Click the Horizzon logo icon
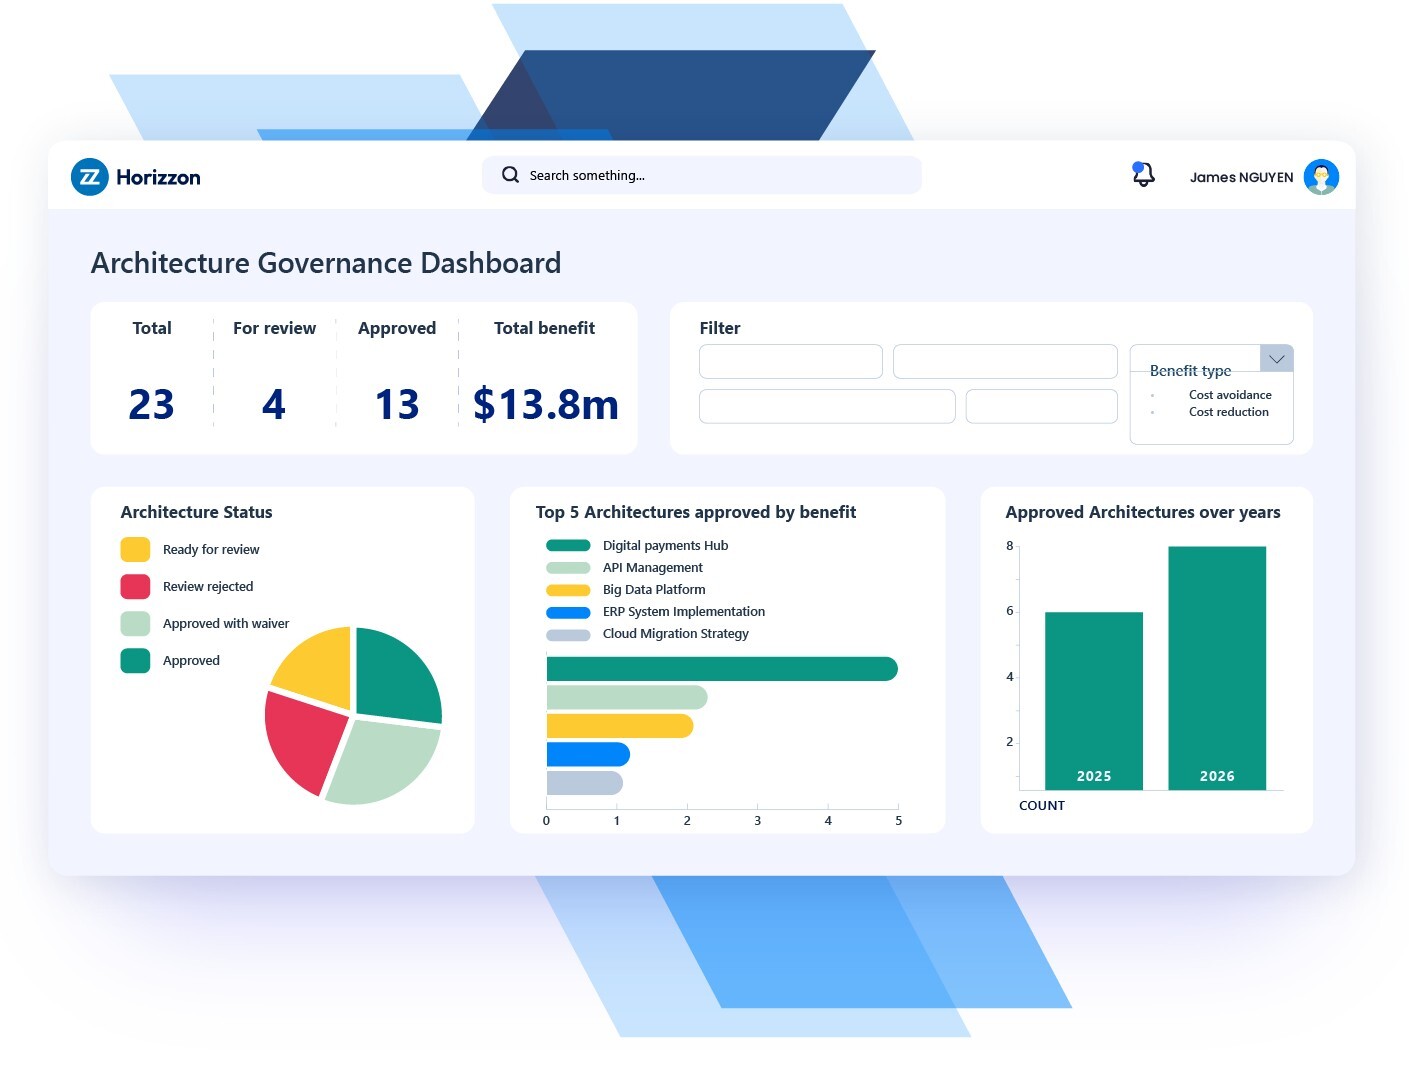This screenshot has height=1092, width=1409. [x=90, y=177]
